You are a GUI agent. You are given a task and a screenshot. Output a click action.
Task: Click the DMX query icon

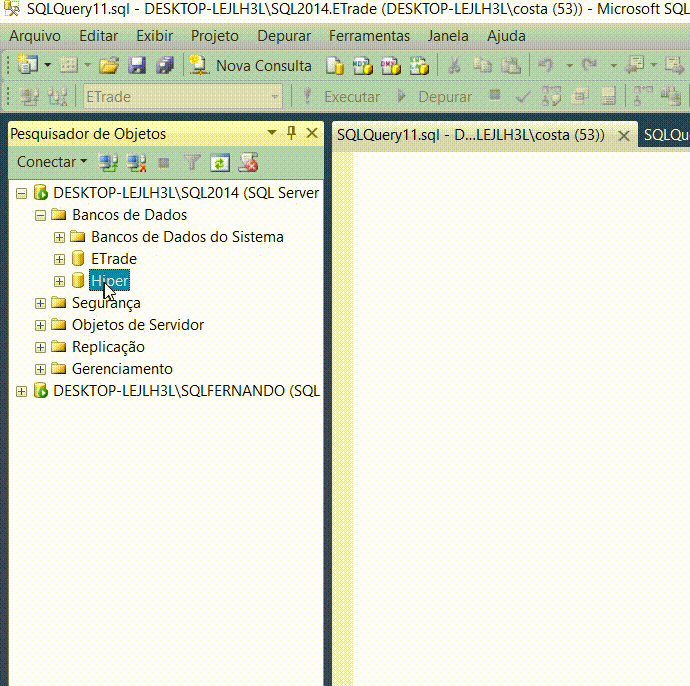pos(391,66)
